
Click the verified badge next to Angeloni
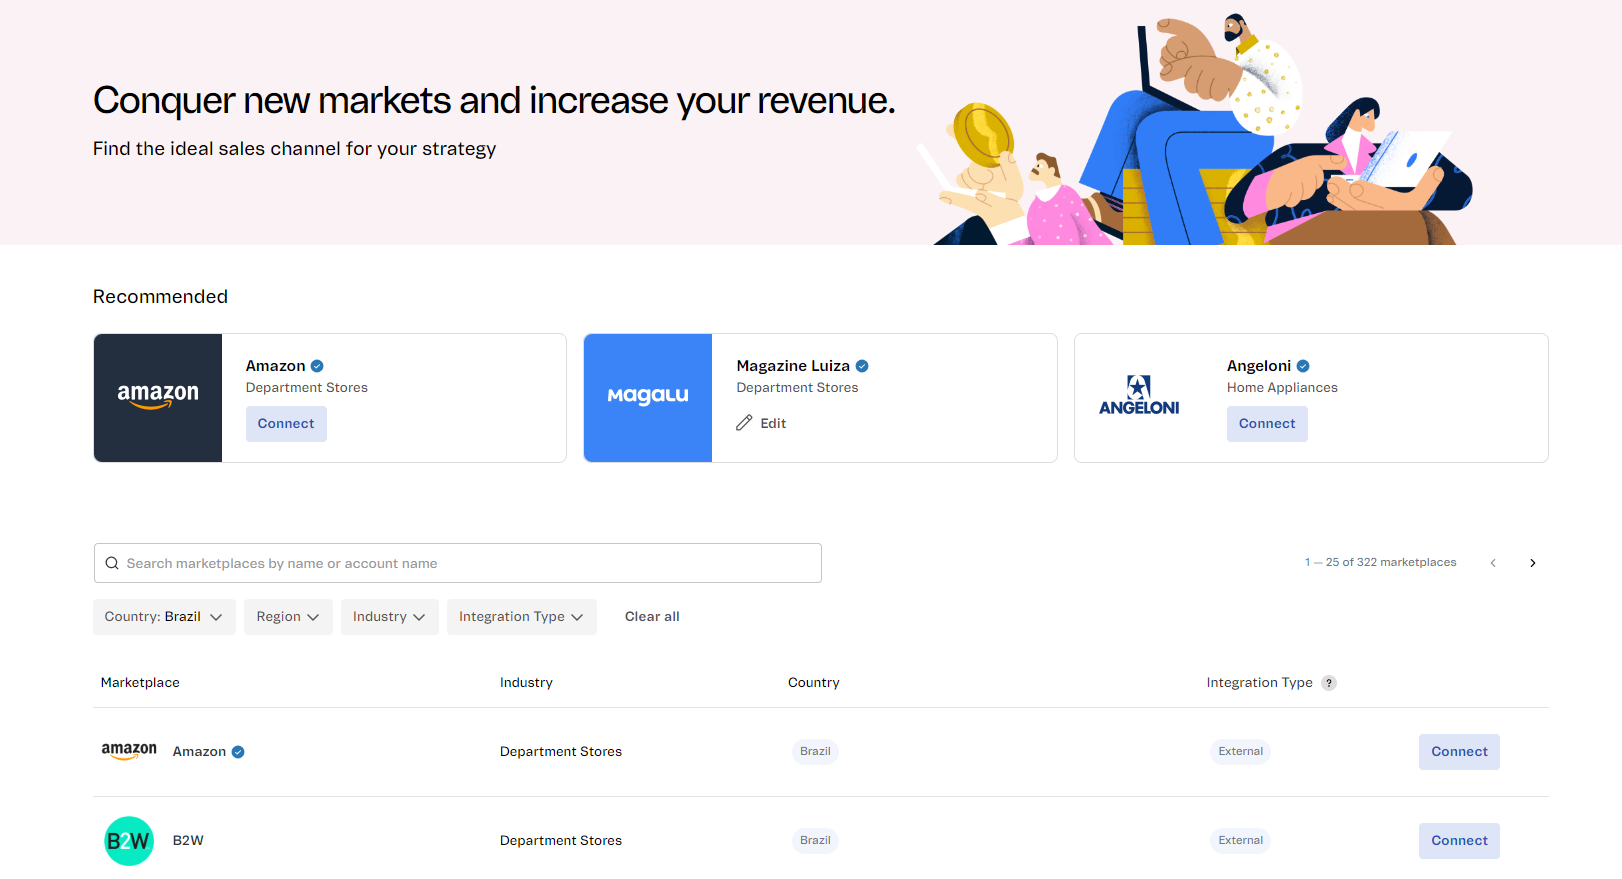click(x=1303, y=366)
